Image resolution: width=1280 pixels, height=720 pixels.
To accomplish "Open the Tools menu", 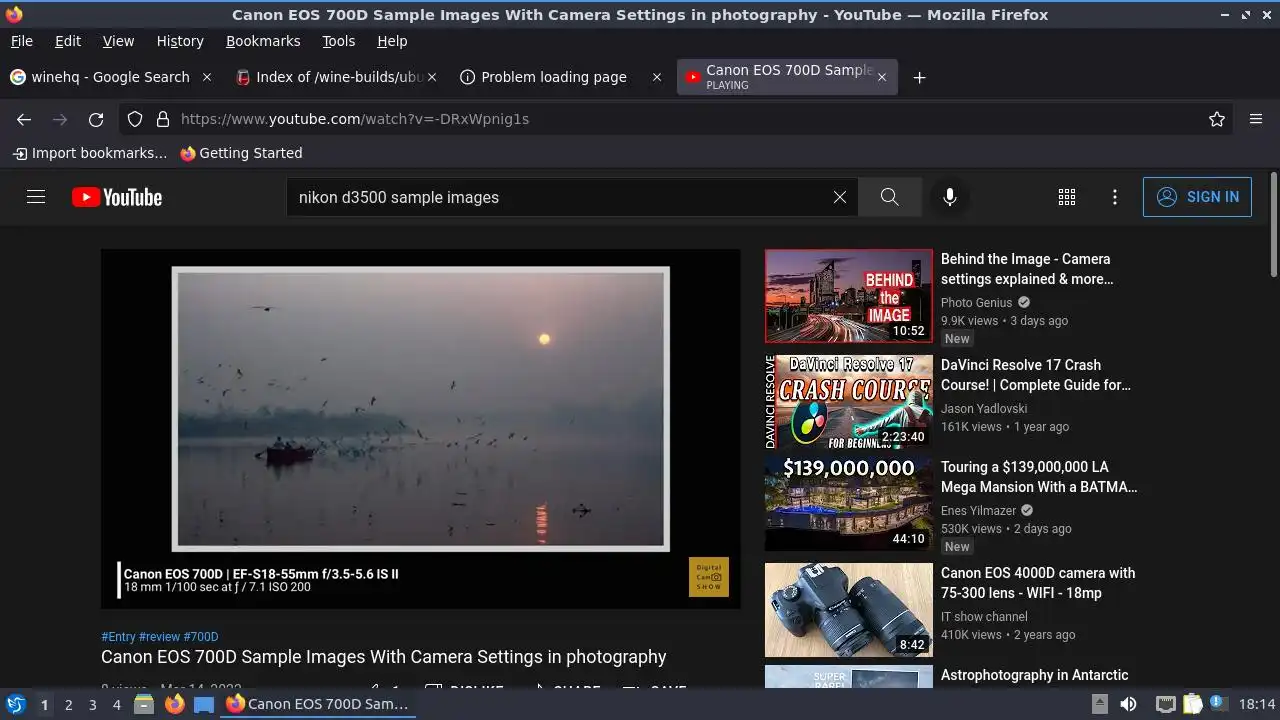I will tap(338, 41).
